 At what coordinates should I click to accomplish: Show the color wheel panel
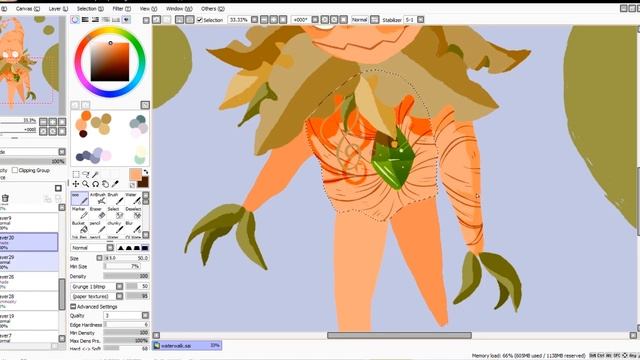75,20
